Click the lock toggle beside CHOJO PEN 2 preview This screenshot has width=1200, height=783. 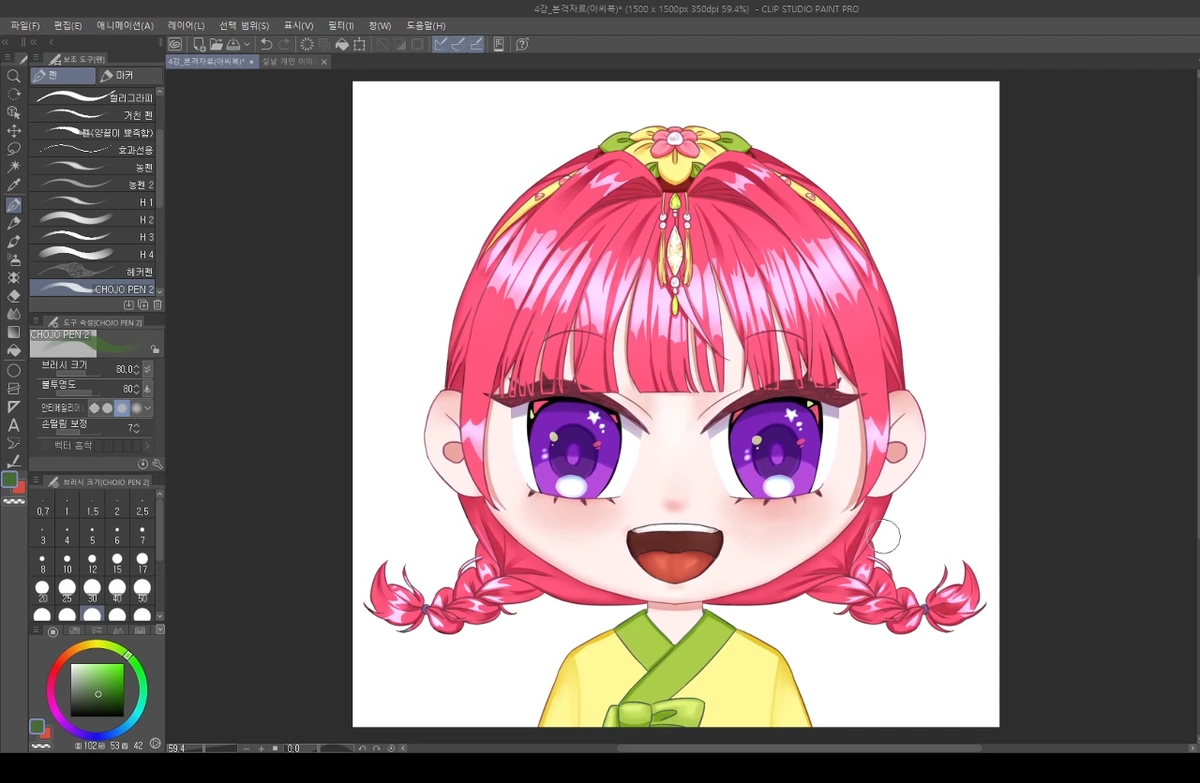[156, 349]
